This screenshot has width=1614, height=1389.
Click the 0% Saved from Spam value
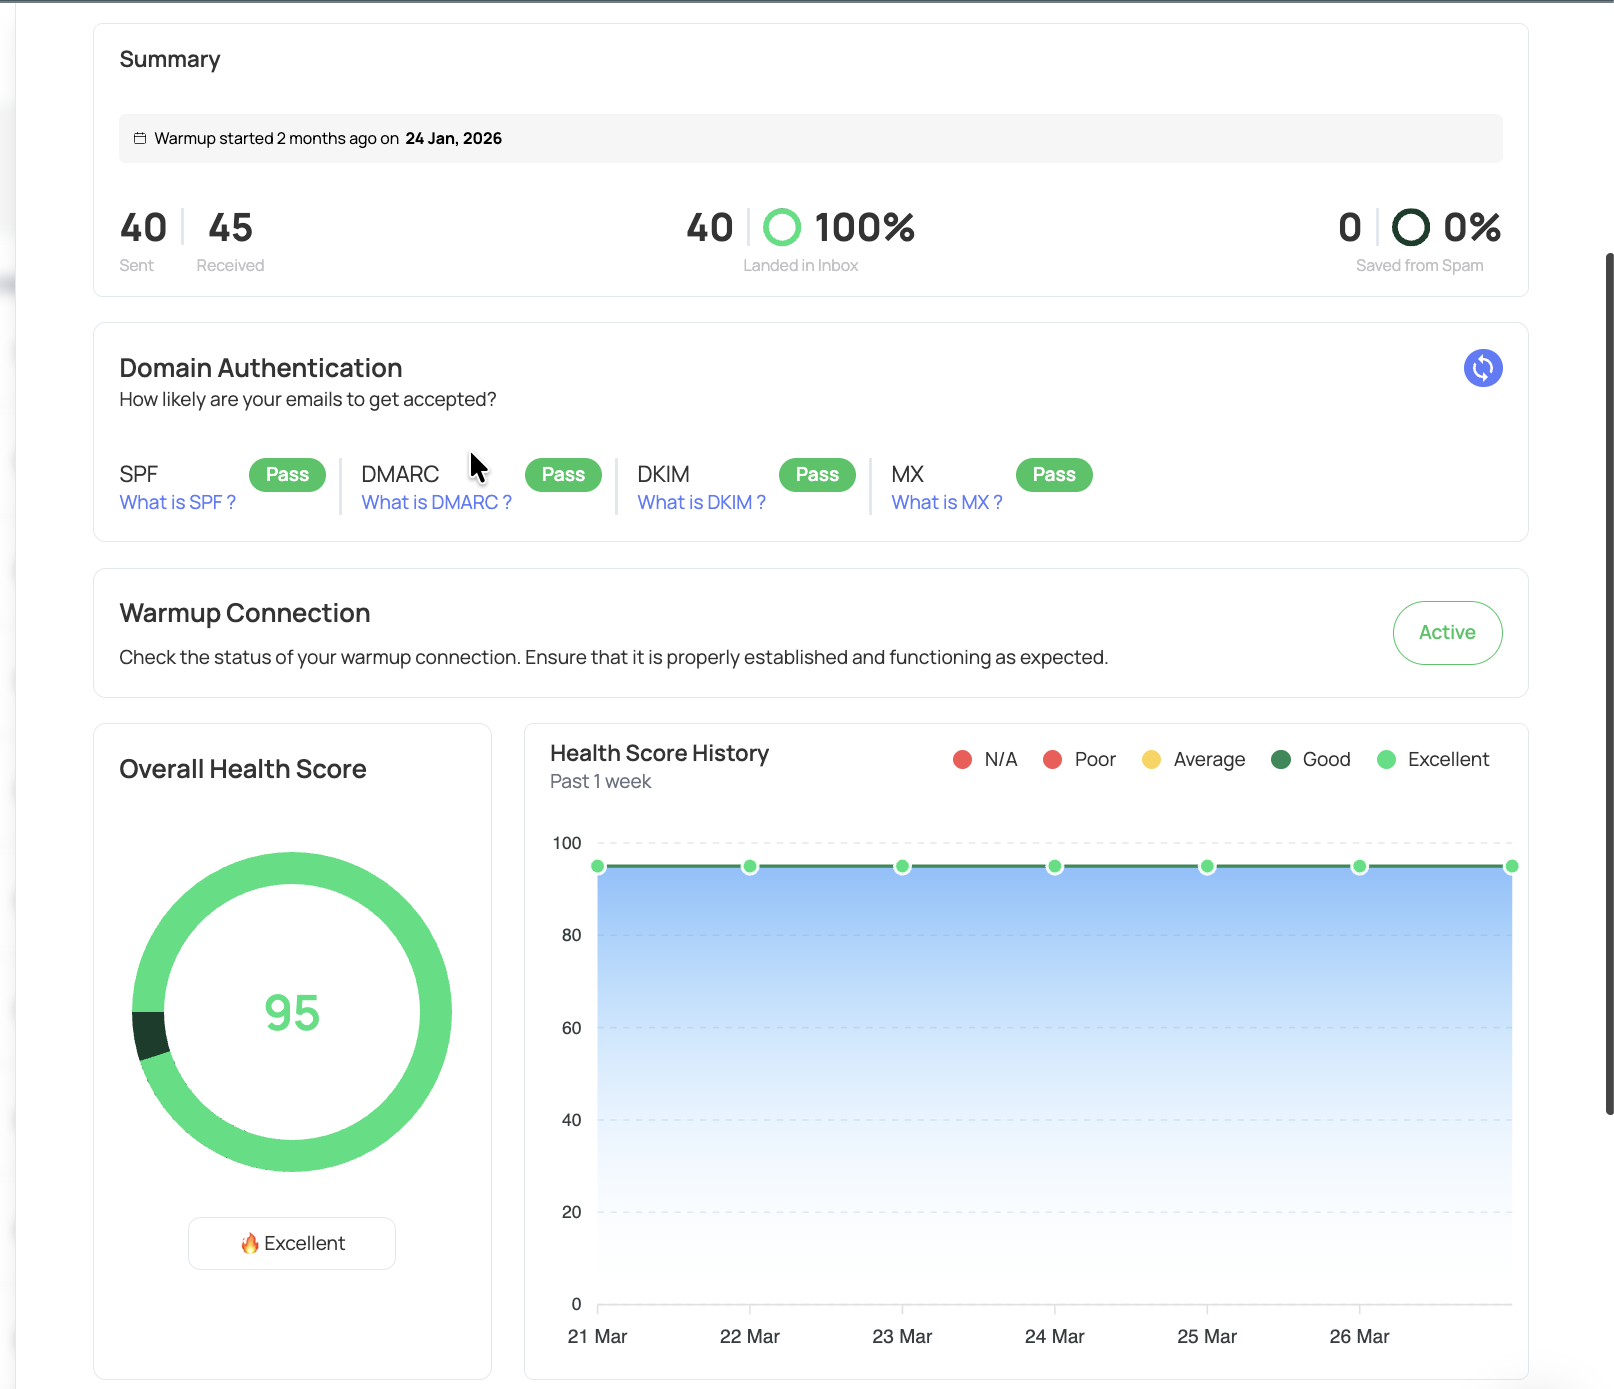click(x=1472, y=227)
